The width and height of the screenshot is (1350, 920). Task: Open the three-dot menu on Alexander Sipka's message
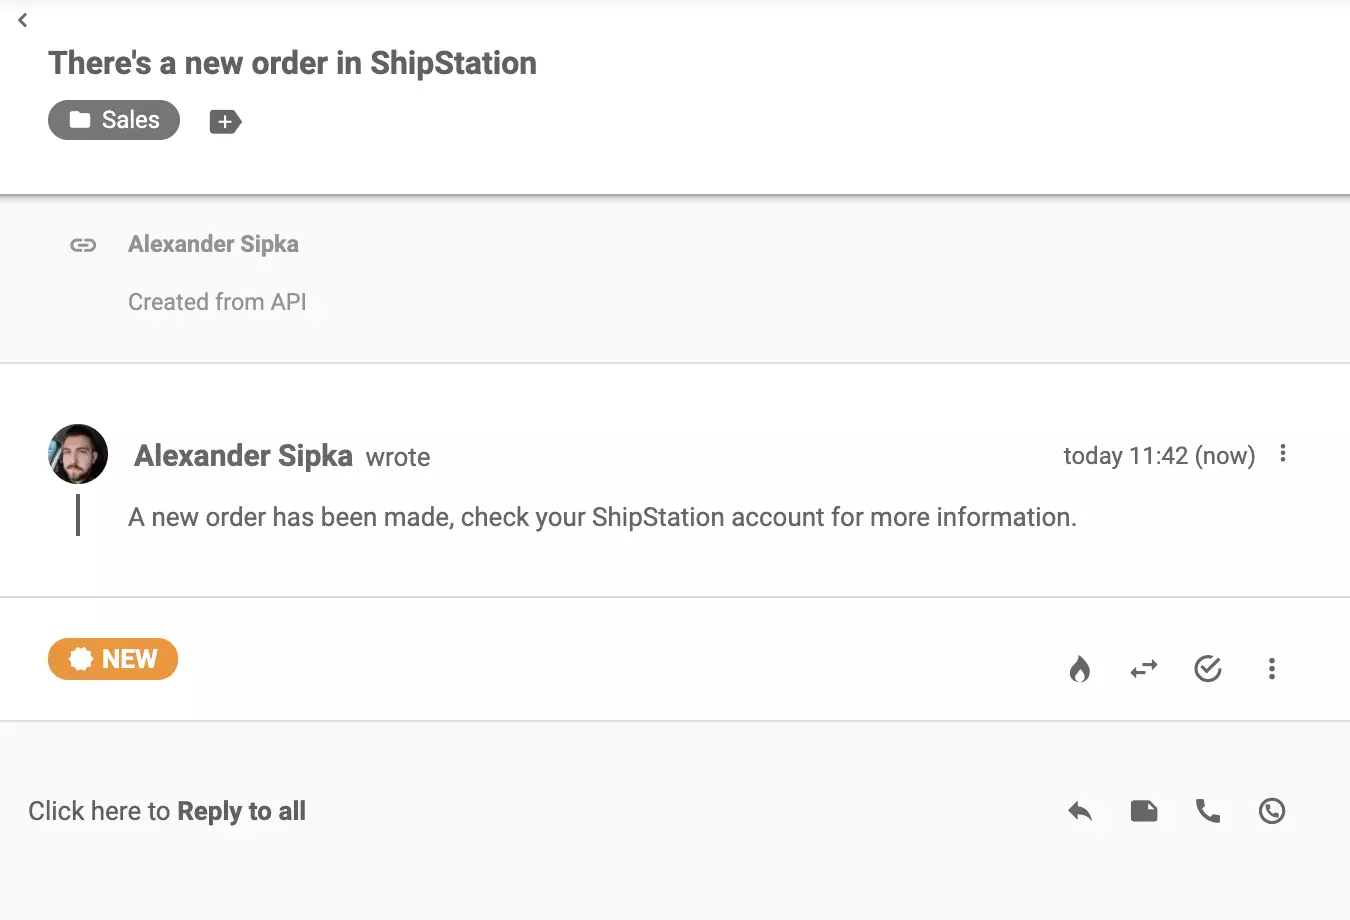(1283, 454)
